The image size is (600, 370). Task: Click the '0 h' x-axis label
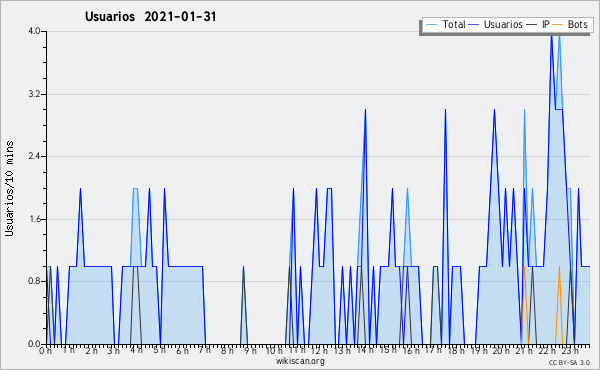pos(45,350)
